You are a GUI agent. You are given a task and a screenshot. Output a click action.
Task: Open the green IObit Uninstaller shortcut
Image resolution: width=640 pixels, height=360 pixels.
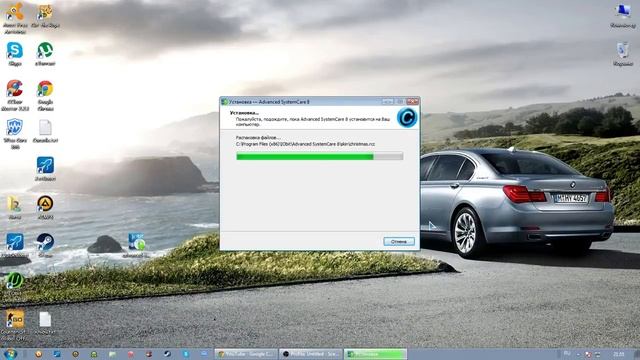15,281
